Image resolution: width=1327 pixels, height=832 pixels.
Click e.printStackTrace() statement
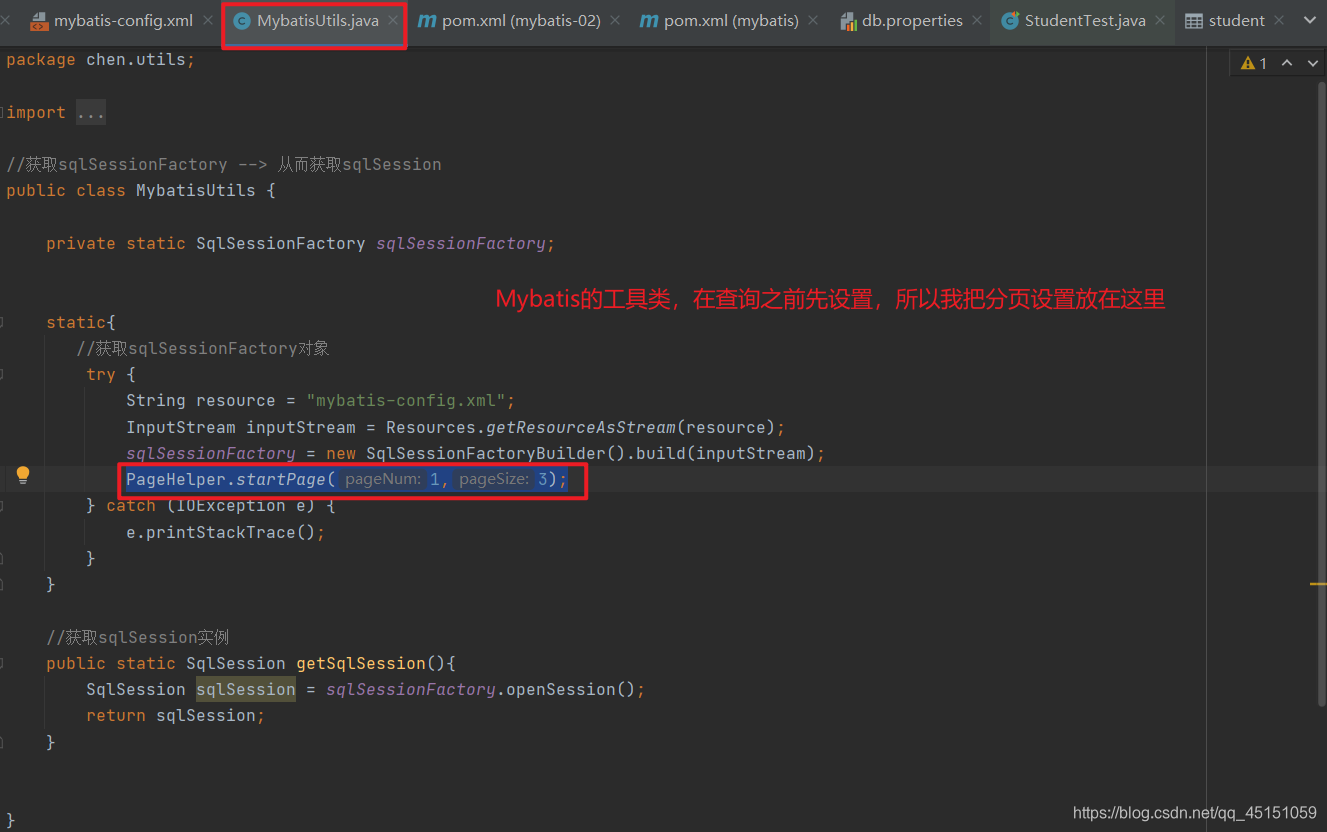[225, 532]
